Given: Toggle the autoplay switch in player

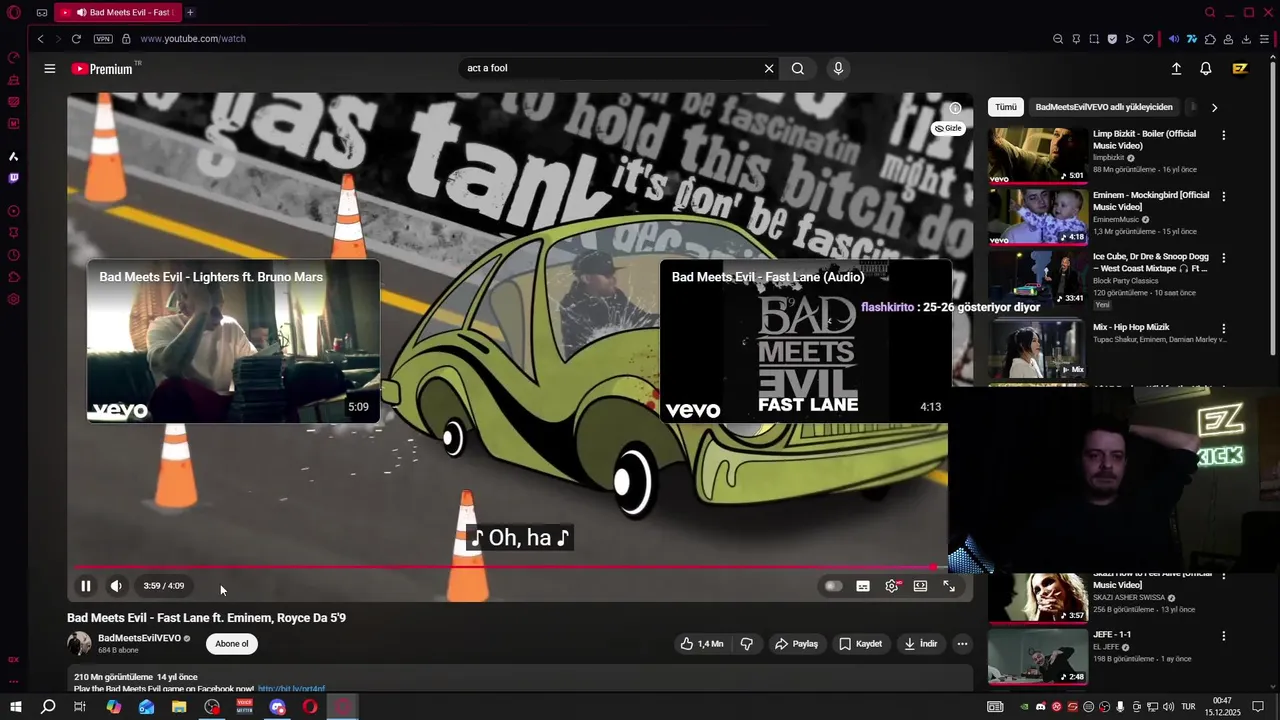Looking at the screenshot, I should pyautogui.click(x=833, y=586).
